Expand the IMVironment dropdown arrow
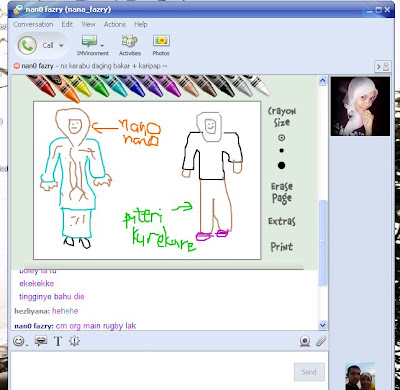This screenshot has height=390, width=400. [102, 46]
